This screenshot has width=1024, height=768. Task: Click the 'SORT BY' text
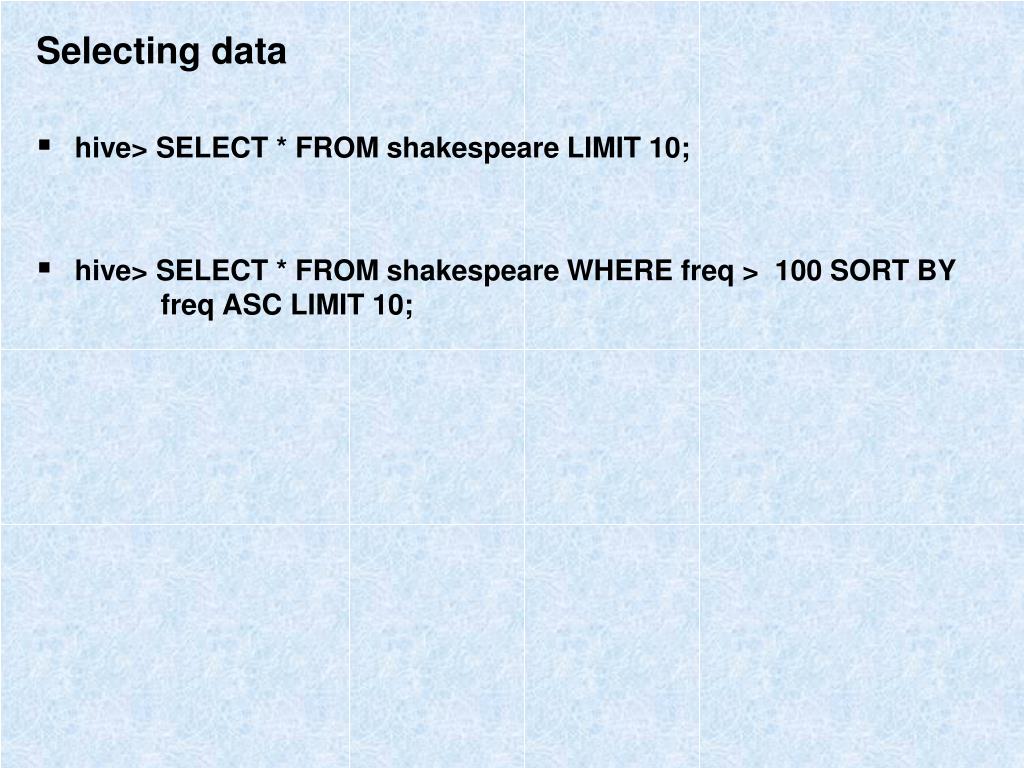pyautogui.click(x=892, y=270)
